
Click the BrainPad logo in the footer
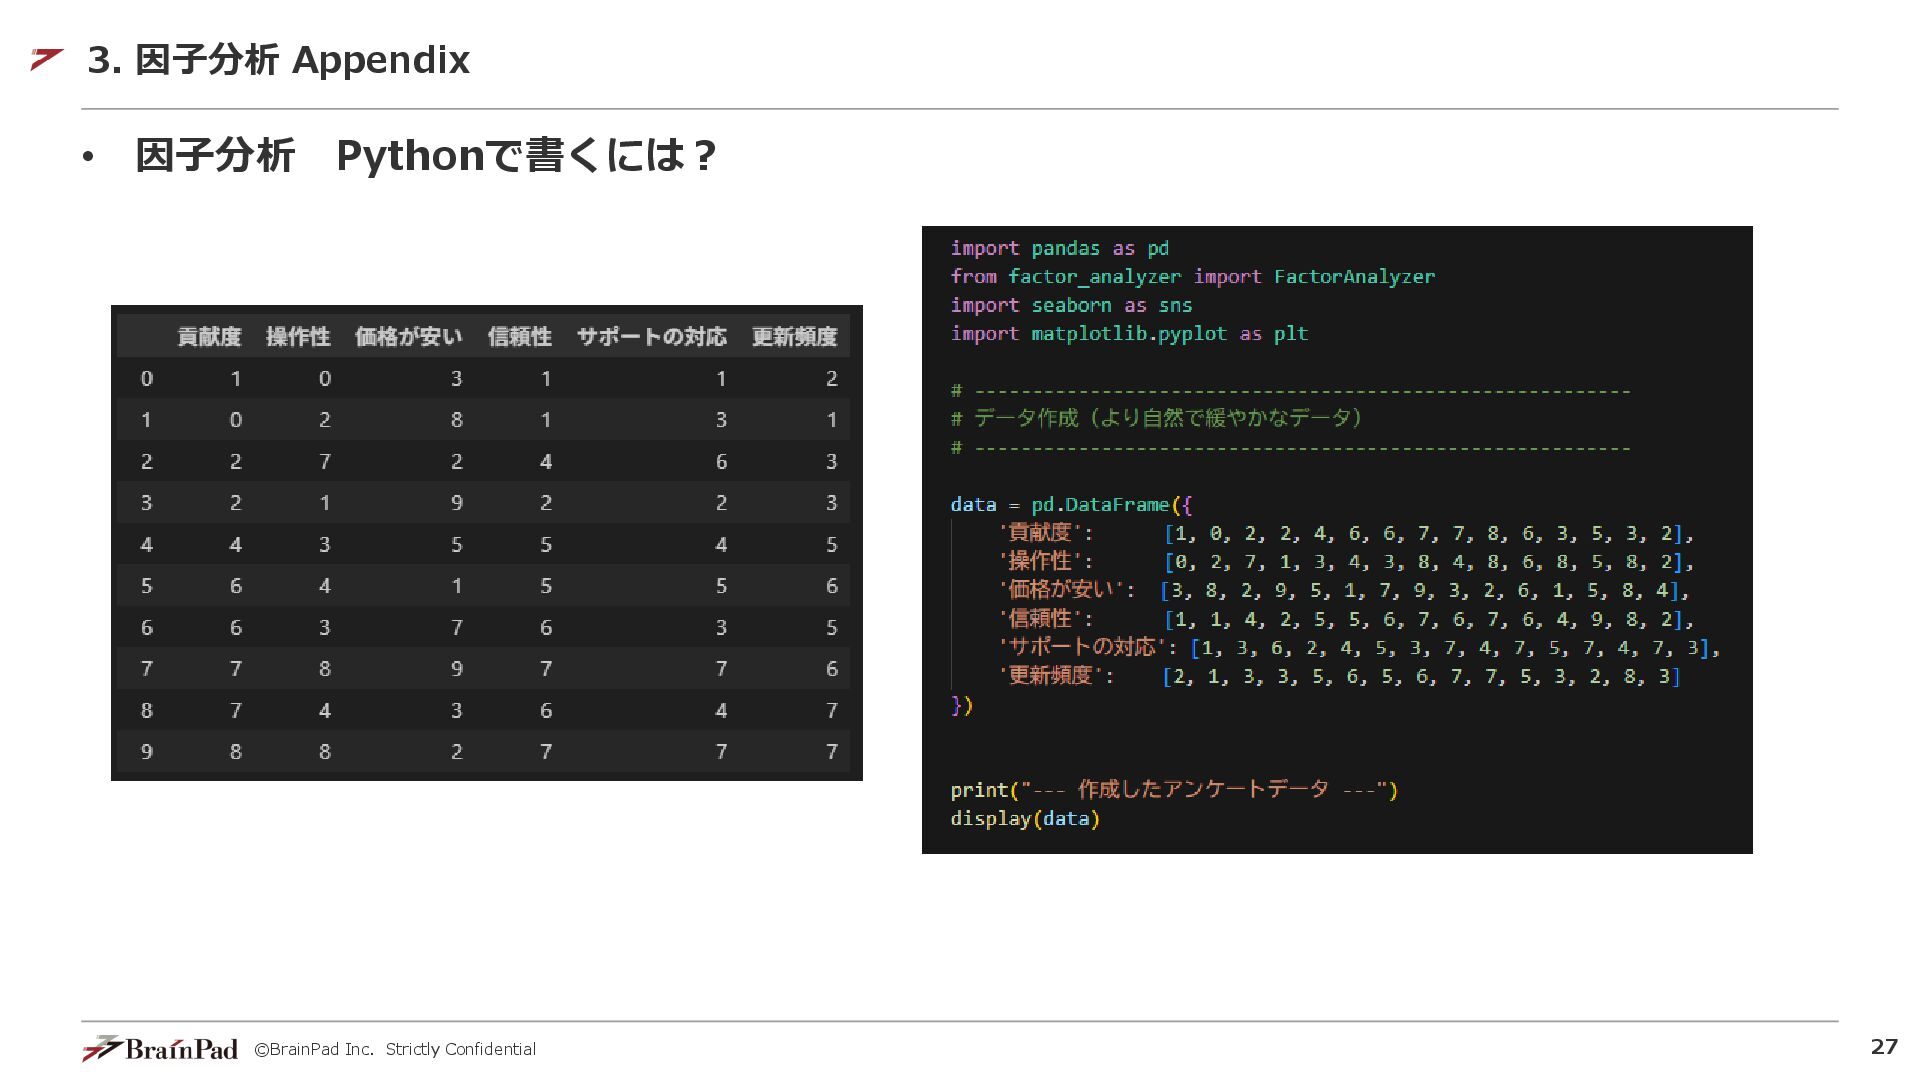160,1048
